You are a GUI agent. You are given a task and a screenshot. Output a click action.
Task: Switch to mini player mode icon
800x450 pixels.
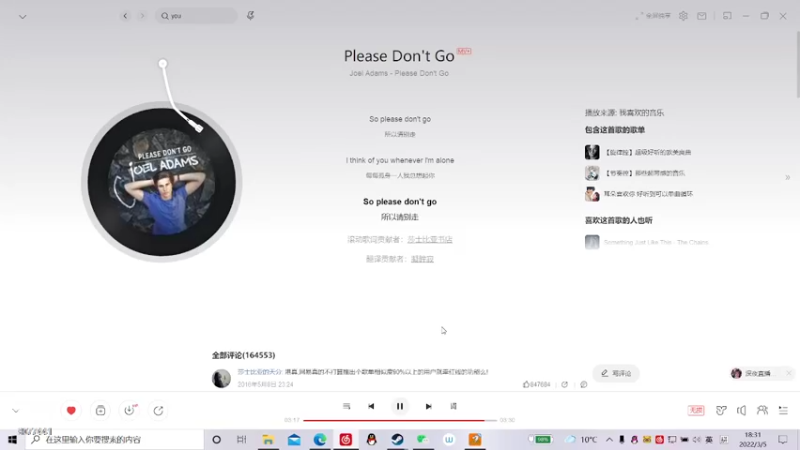point(727,16)
